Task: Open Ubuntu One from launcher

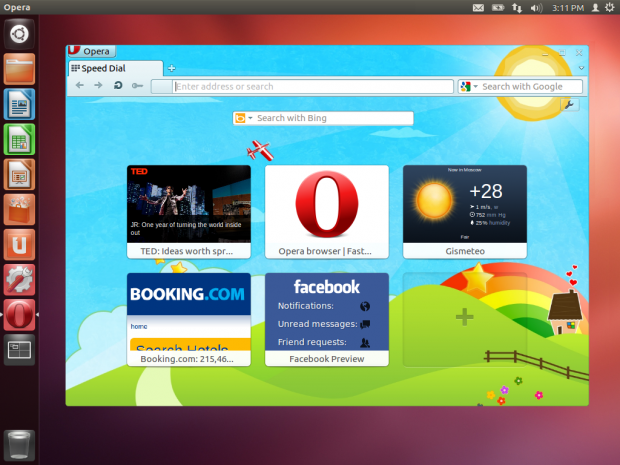Action: (19, 245)
